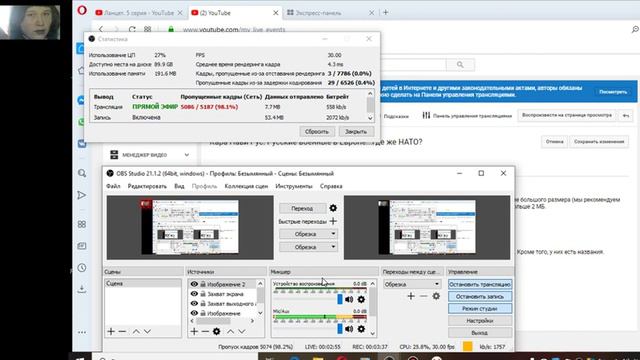Click Opera sidebar search icon
Image resolution: width=640 pixels, height=360 pixels.
pos(82,173)
